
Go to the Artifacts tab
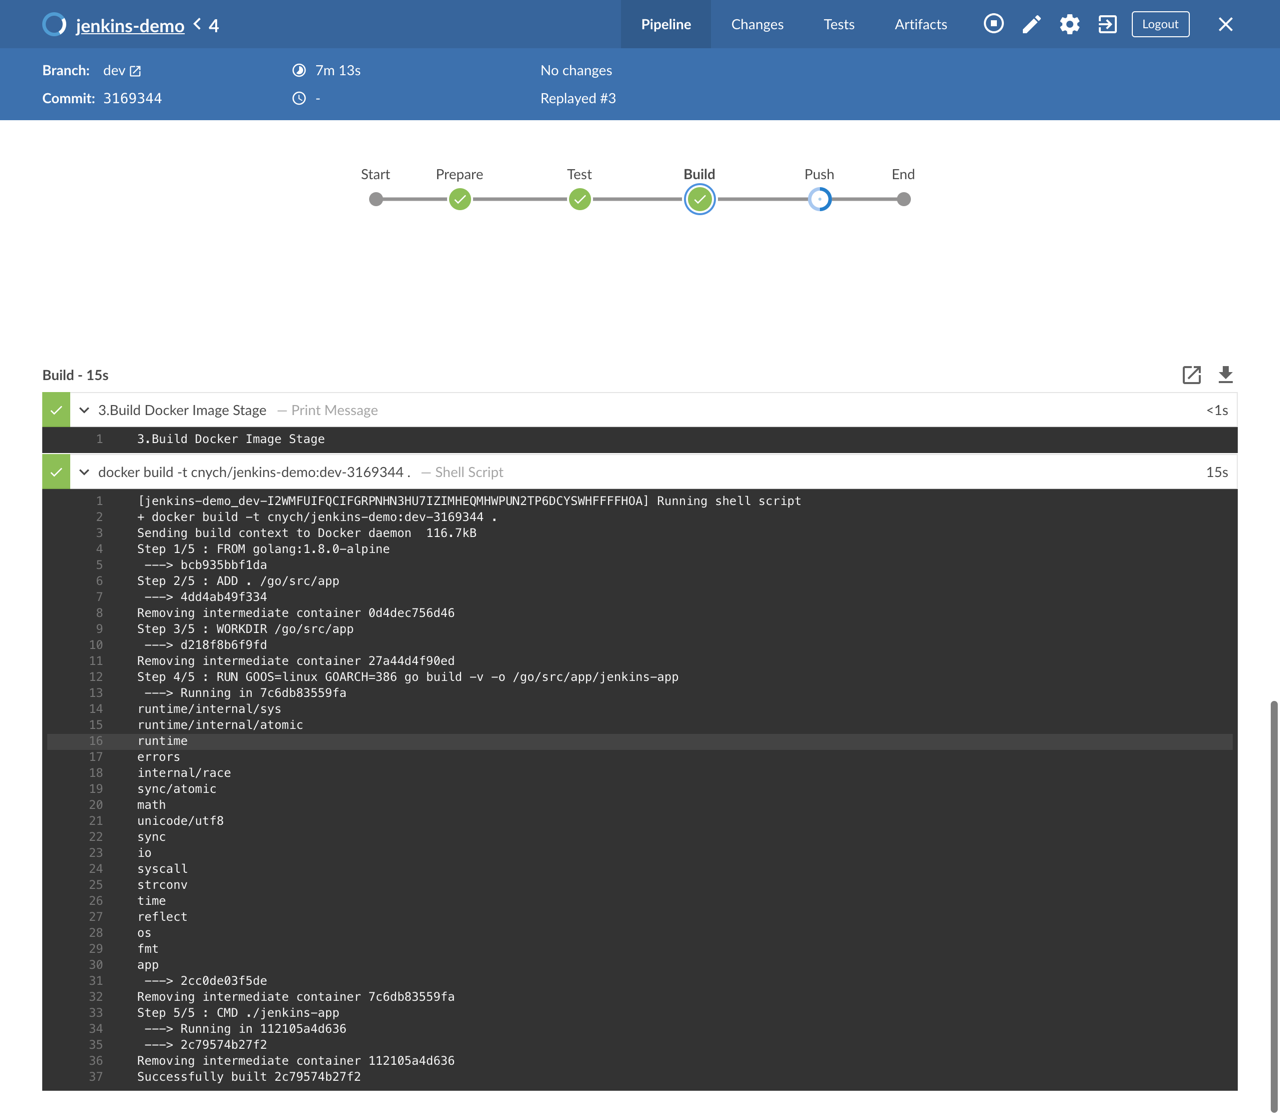[920, 24]
